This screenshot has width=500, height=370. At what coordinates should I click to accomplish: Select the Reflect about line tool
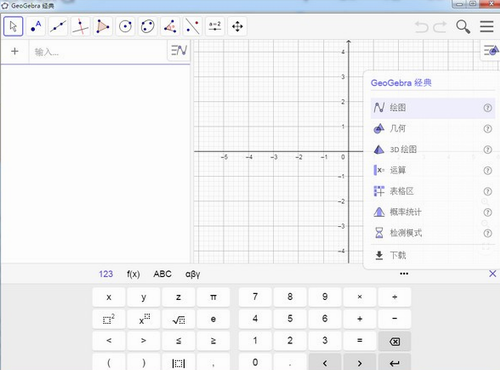pyautogui.click(x=192, y=26)
